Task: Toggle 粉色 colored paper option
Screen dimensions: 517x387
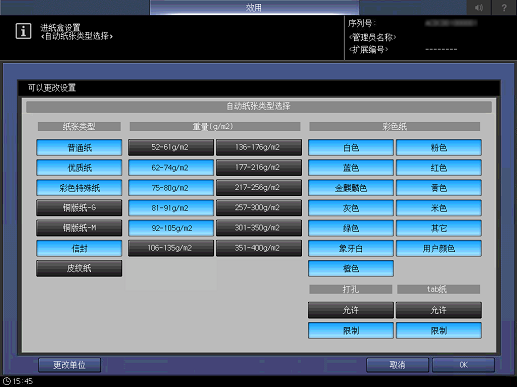Action: tap(439, 148)
